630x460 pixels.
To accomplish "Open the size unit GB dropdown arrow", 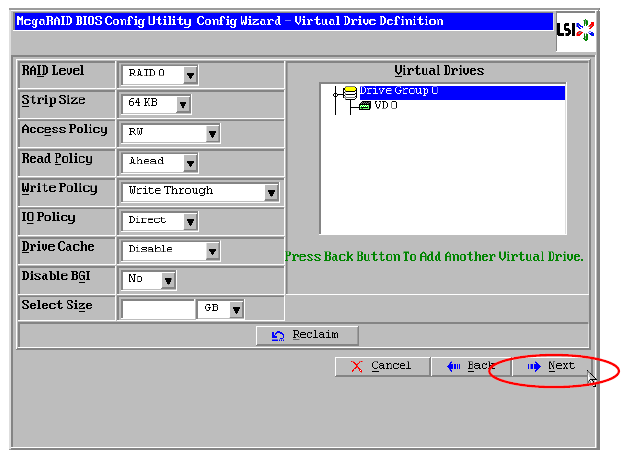I will point(236,310).
